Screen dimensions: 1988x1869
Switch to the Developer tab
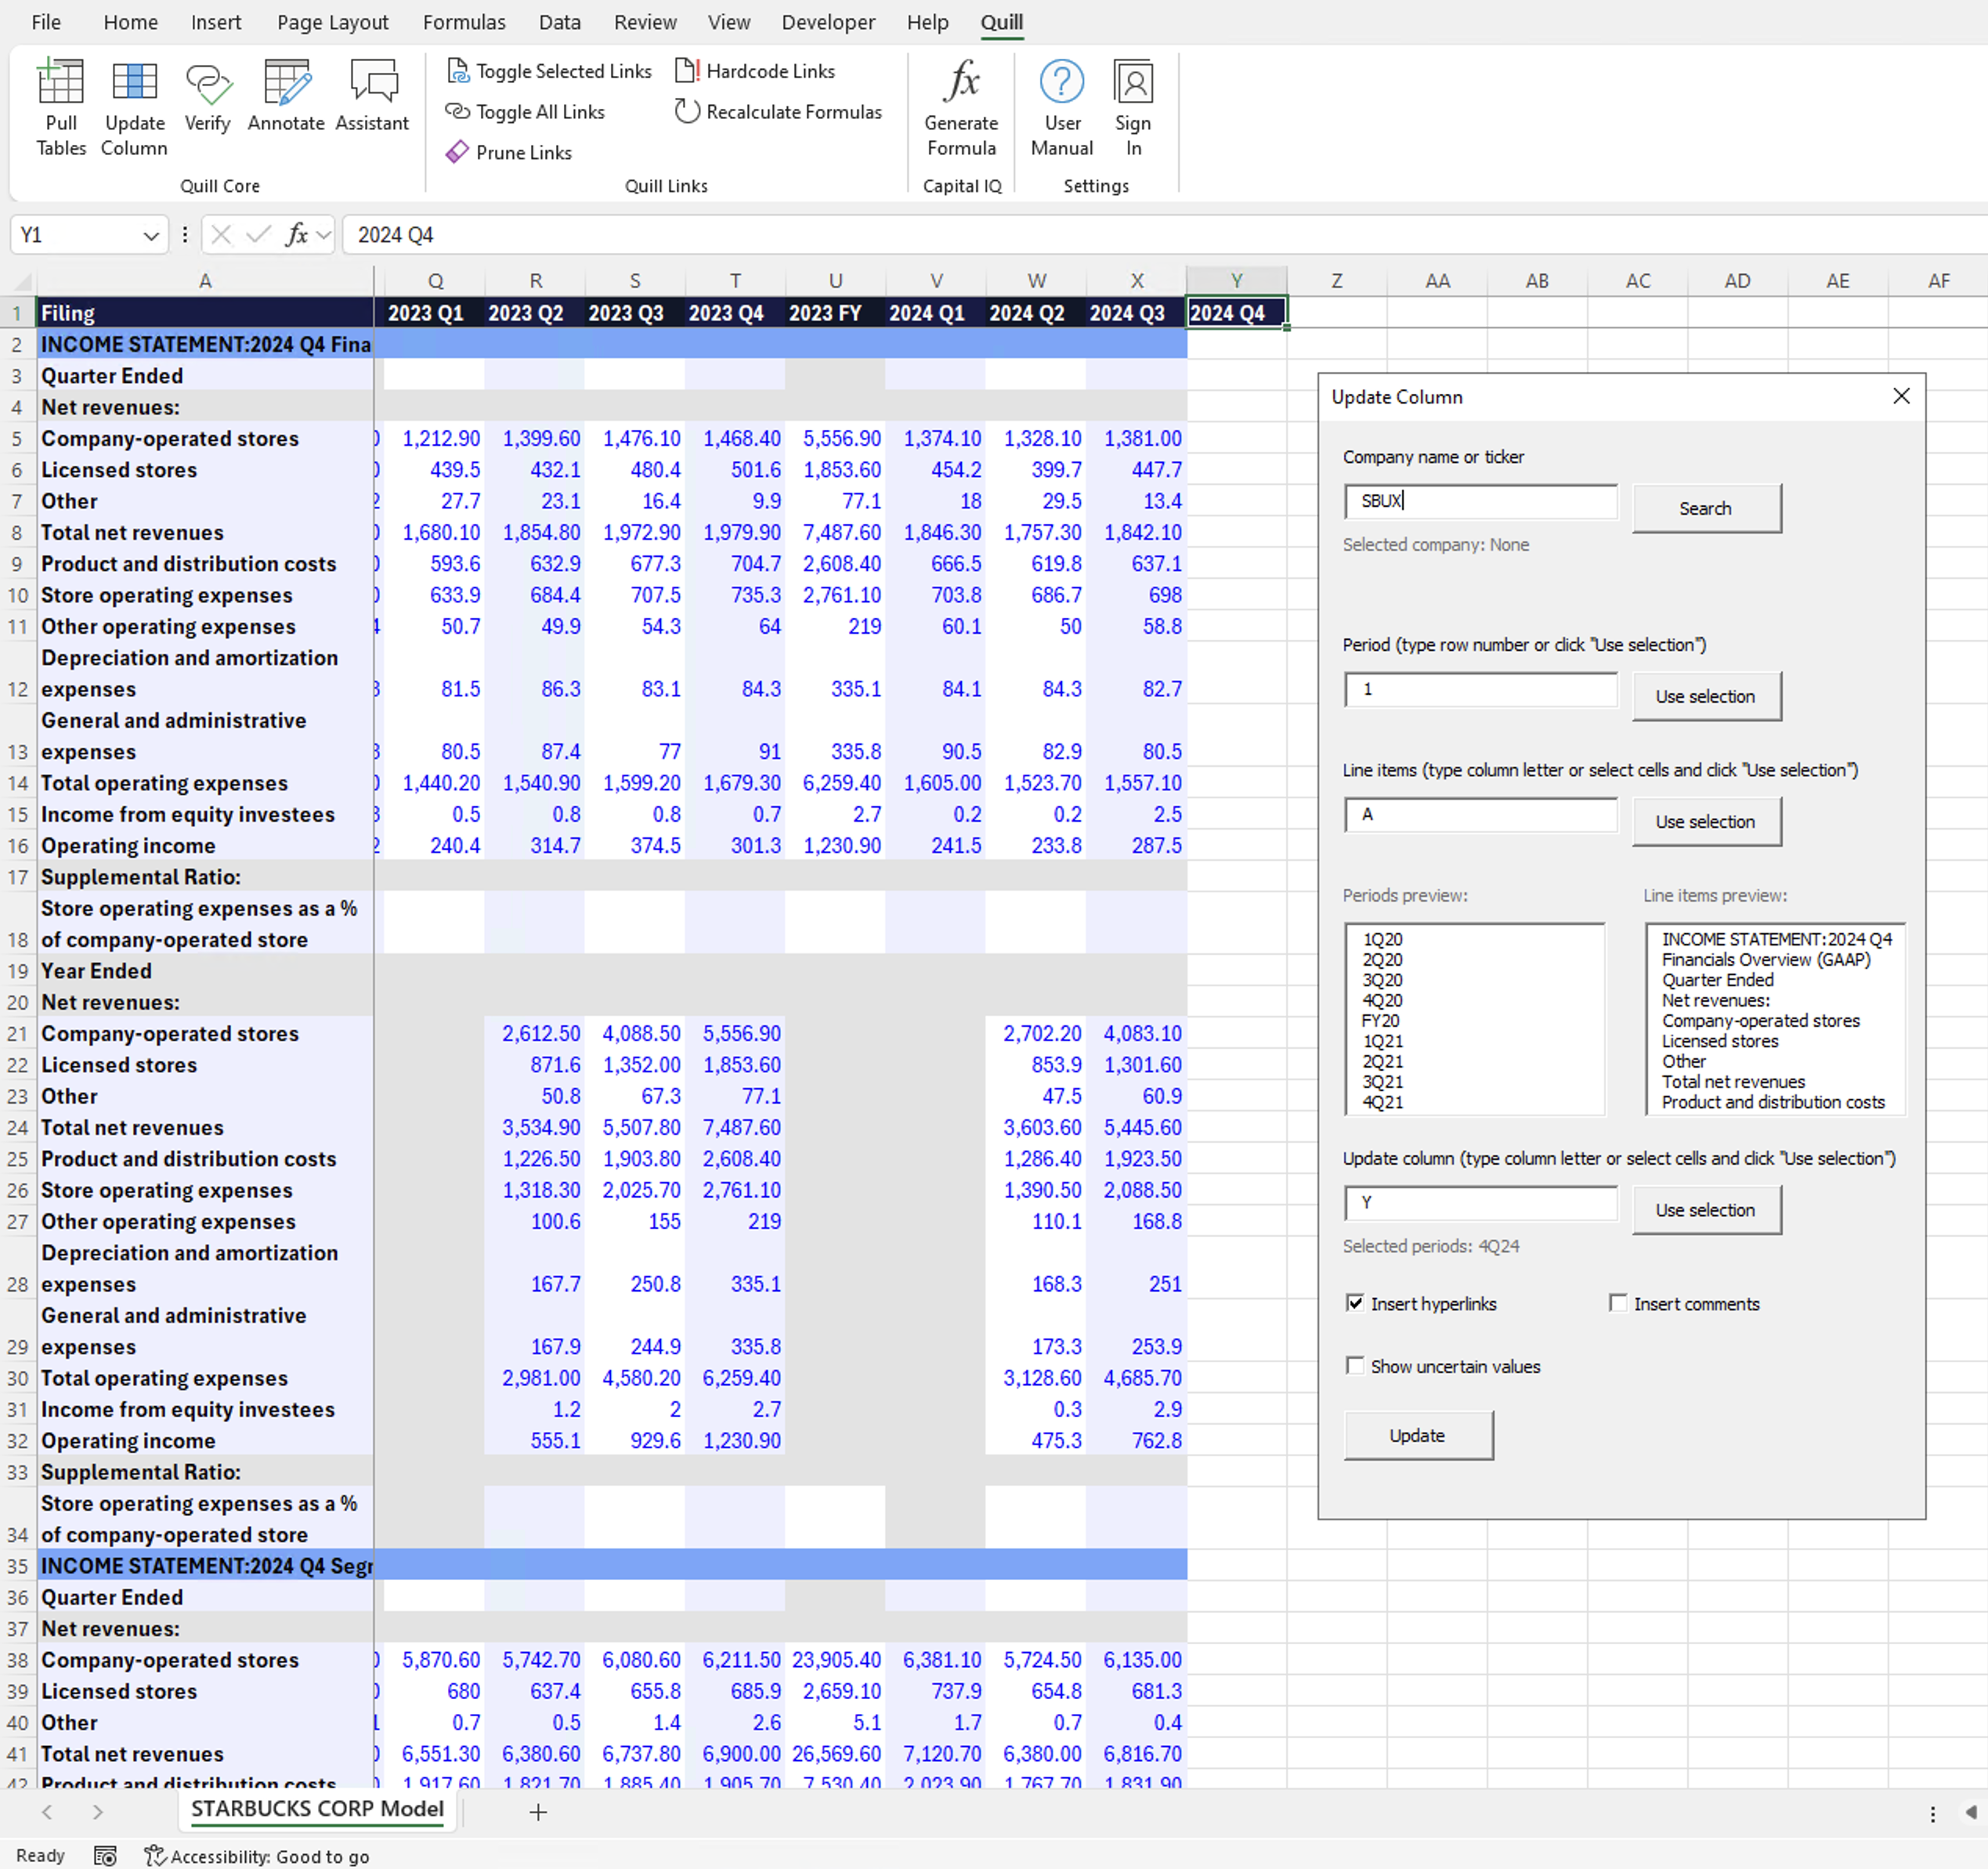tap(828, 22)
